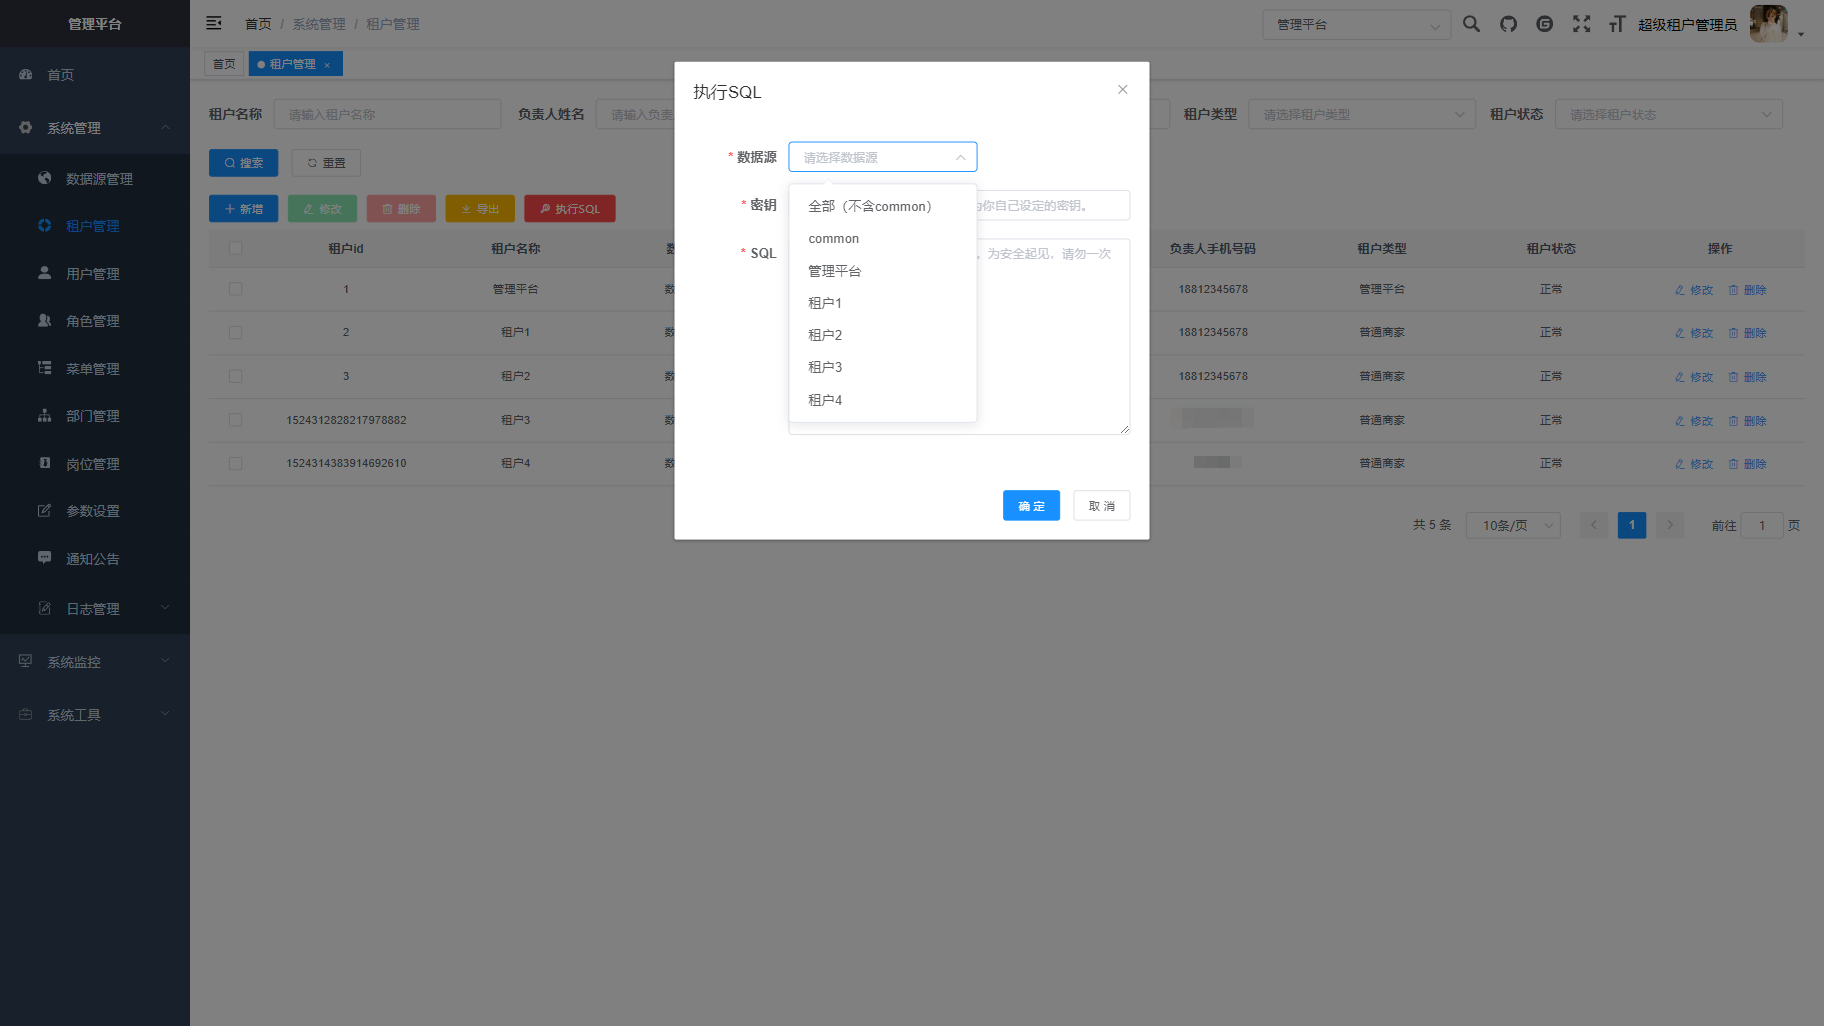Open 用户管理 from the sidebar menu
The width and height of the screenshot is (1824, 1026).
tap(94, 273)
